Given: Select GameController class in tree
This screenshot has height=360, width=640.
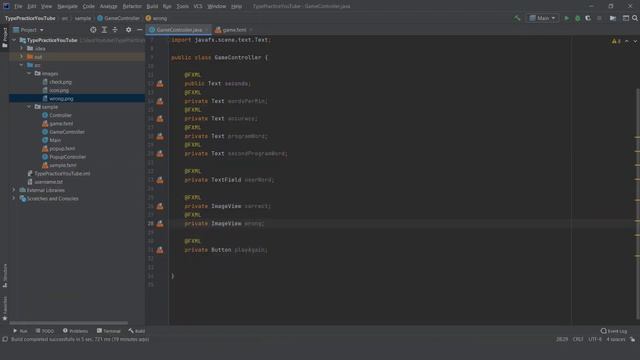Looking at the screenshot, I should click(67, 132).
